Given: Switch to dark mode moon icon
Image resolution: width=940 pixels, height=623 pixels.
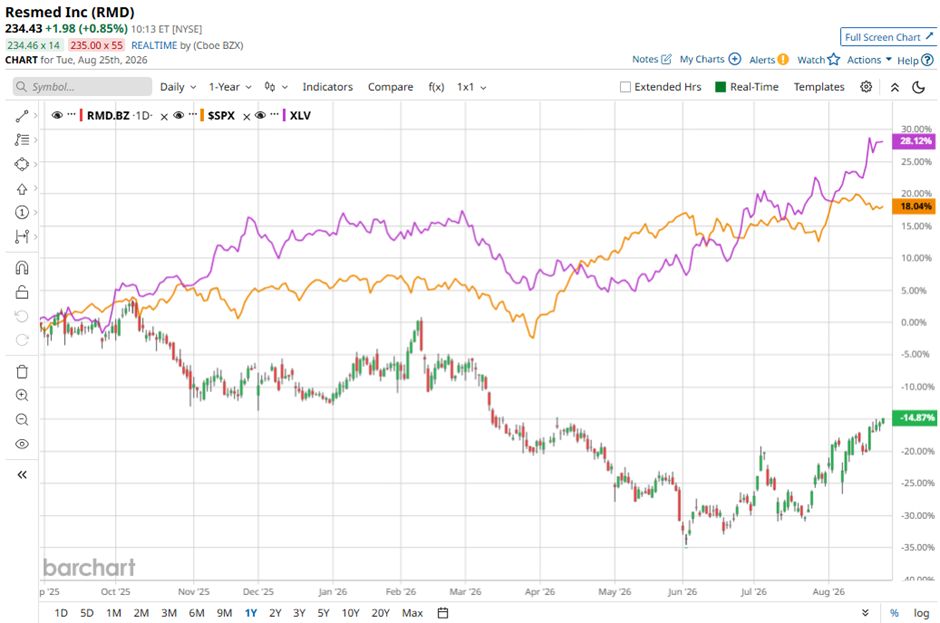Looking at the screenshot, I should [x=918, y=88].
